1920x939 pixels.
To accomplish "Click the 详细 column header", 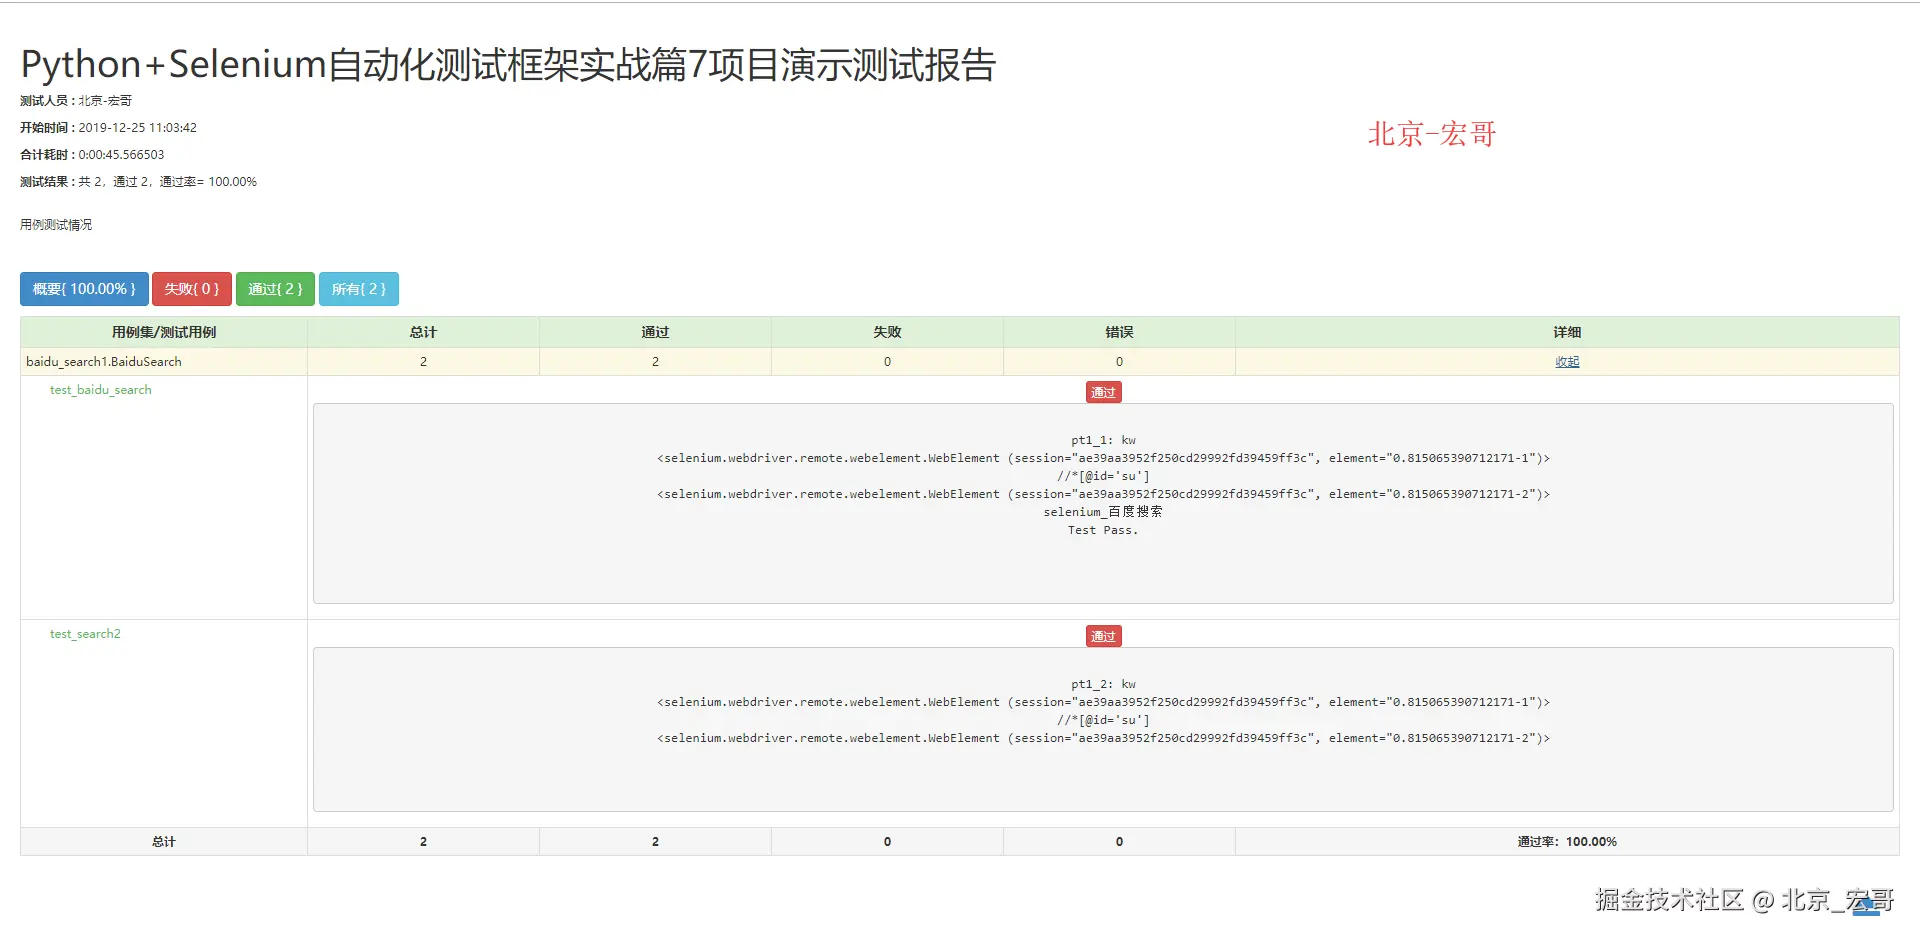I will (x=1567, y=332).
